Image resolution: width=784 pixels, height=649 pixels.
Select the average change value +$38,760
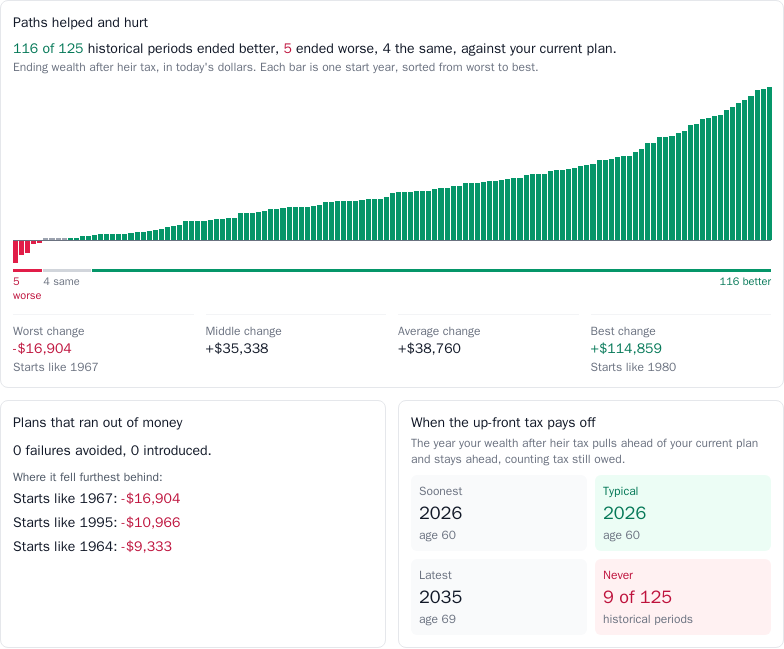(430, 348)
